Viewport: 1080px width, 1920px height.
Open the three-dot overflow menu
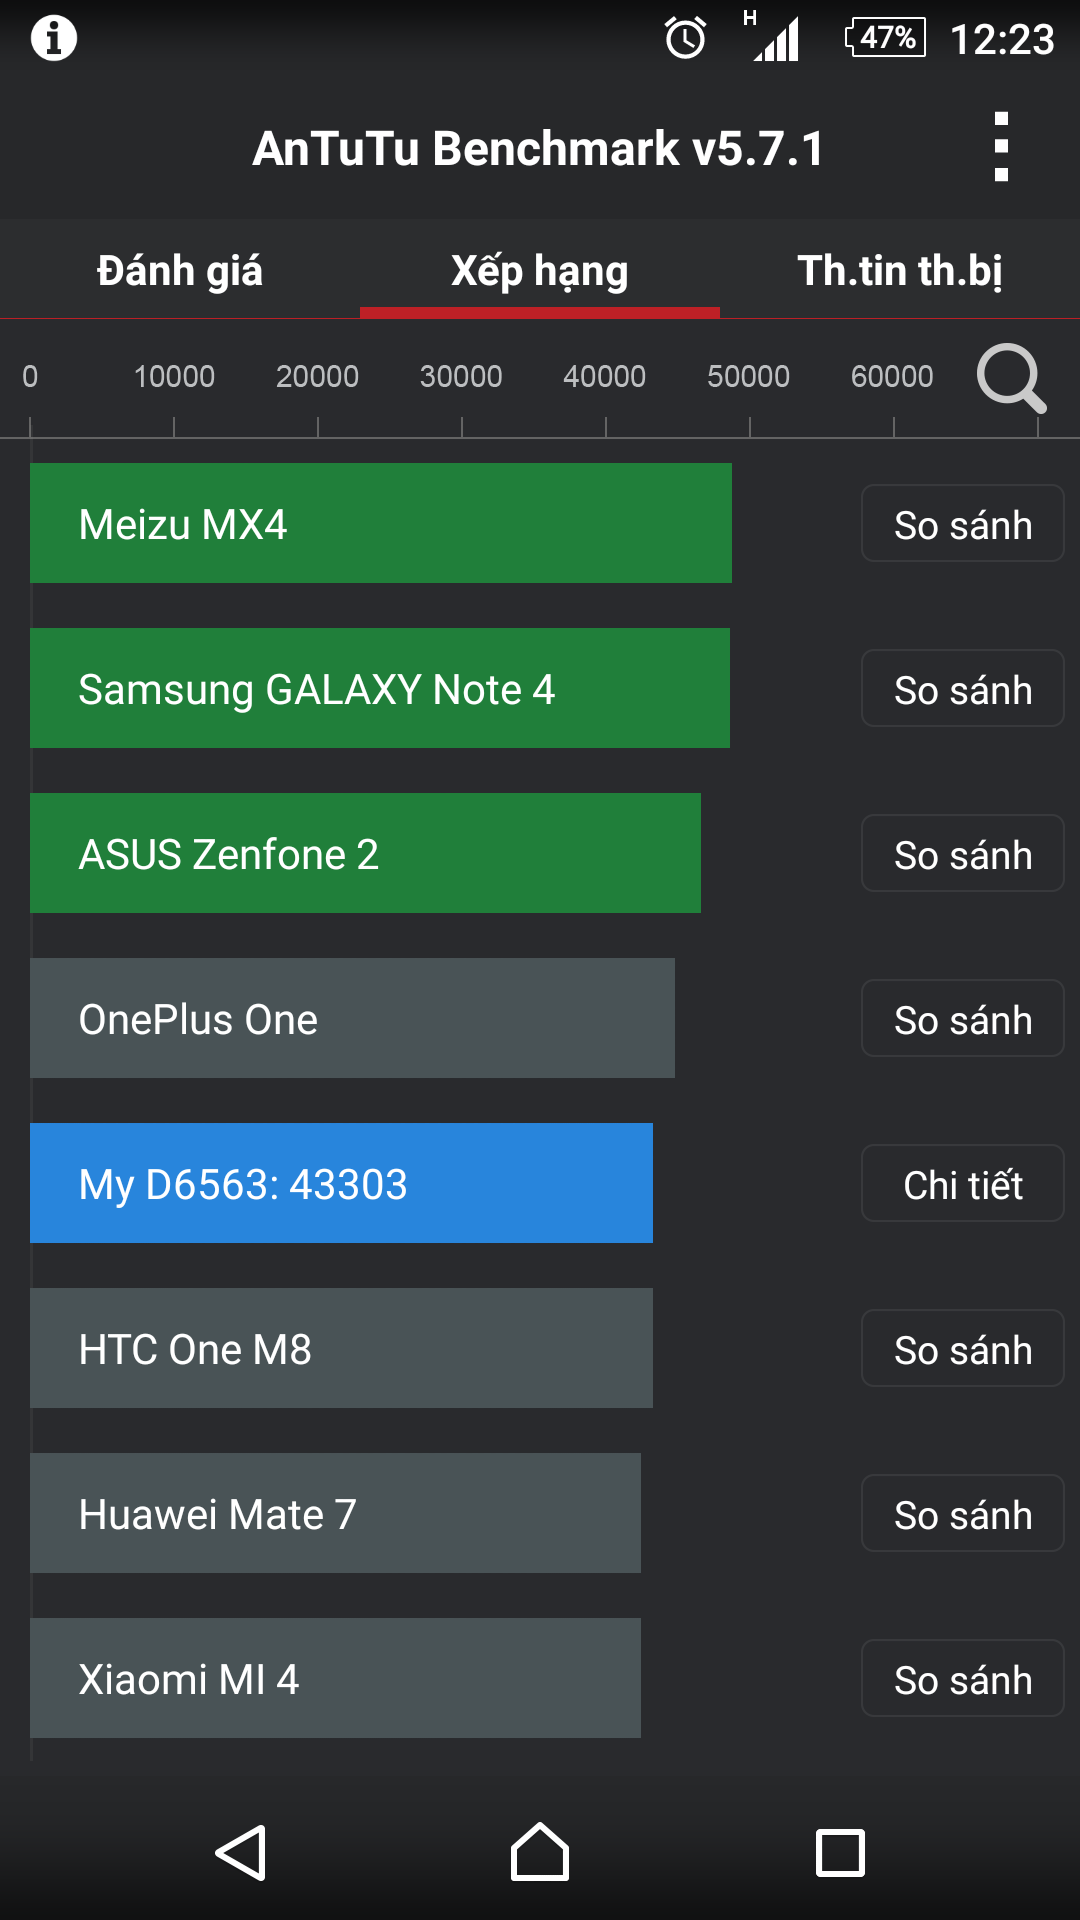click(1001, 147)
